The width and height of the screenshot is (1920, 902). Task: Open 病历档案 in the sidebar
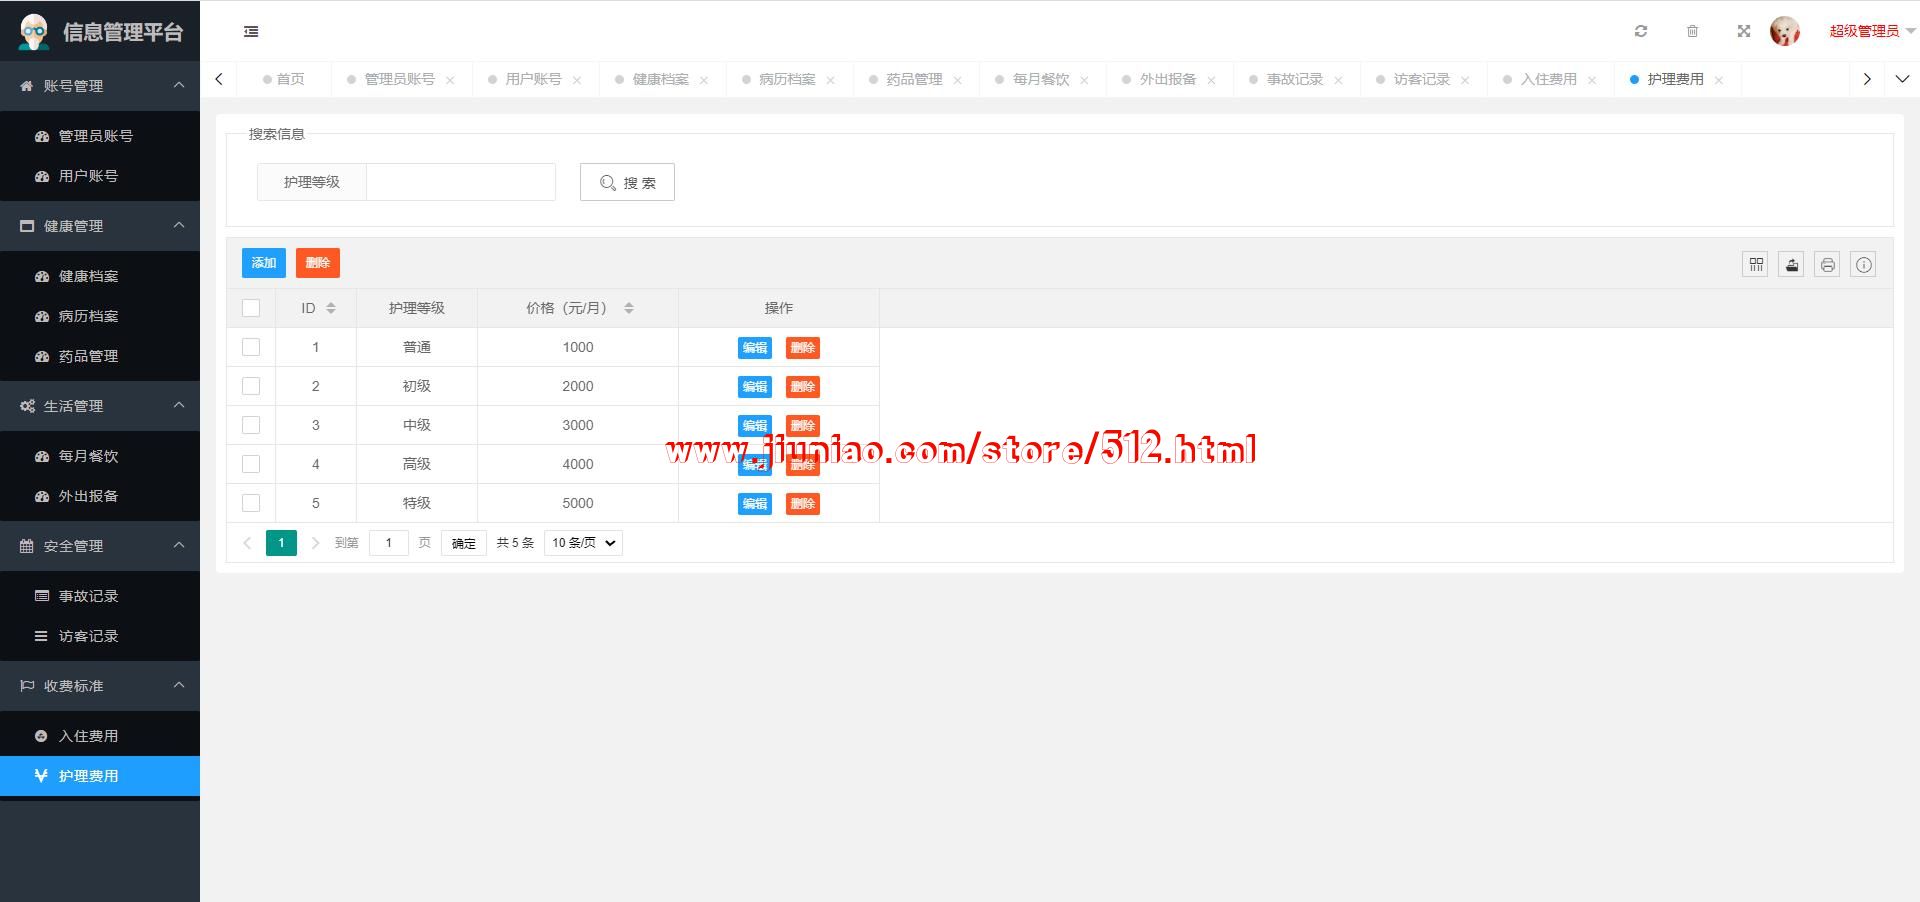100,316
